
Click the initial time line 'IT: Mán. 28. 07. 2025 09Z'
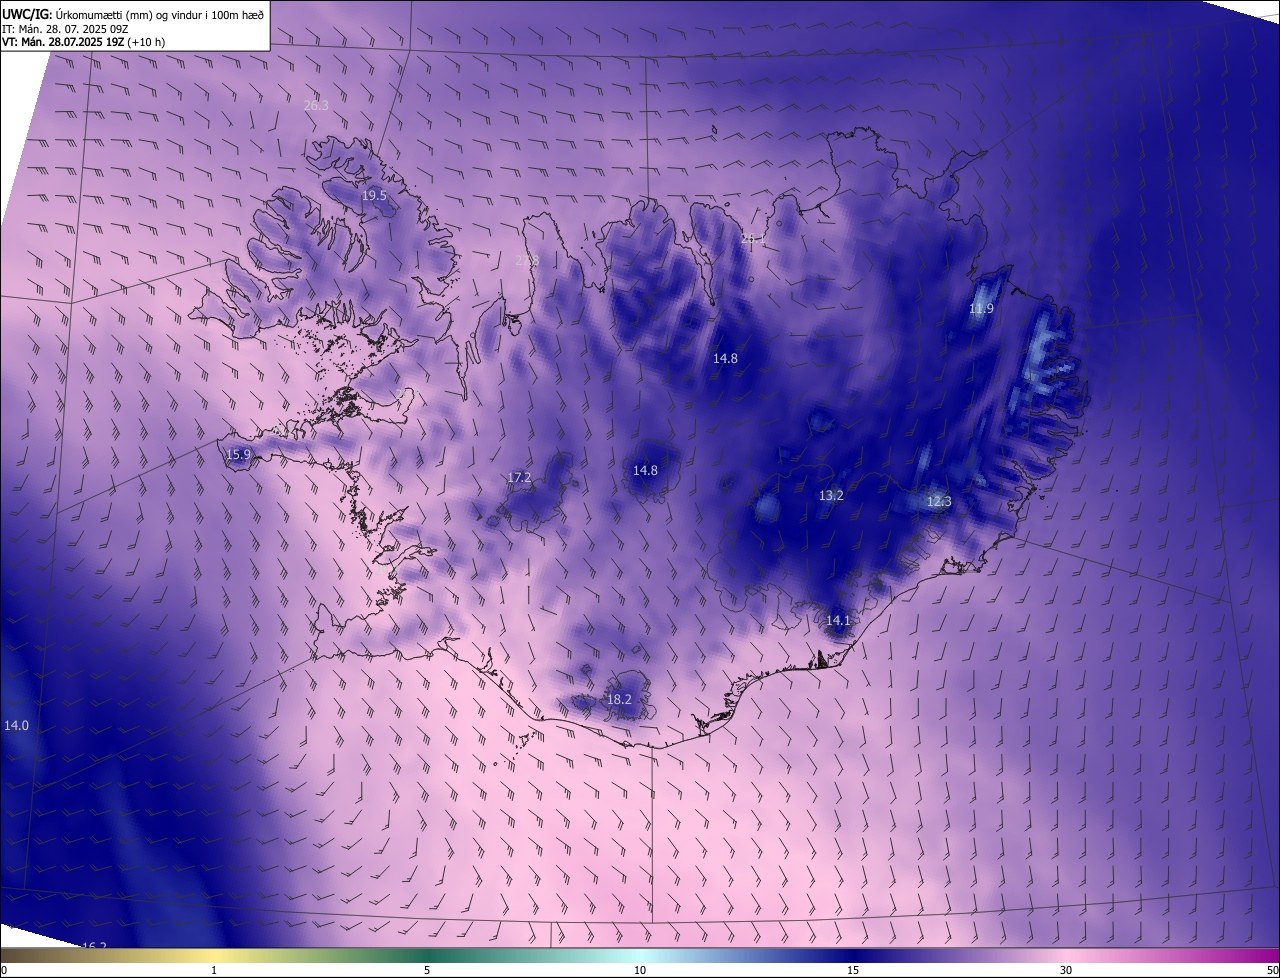pyautogui.click(x=65, y=28)
